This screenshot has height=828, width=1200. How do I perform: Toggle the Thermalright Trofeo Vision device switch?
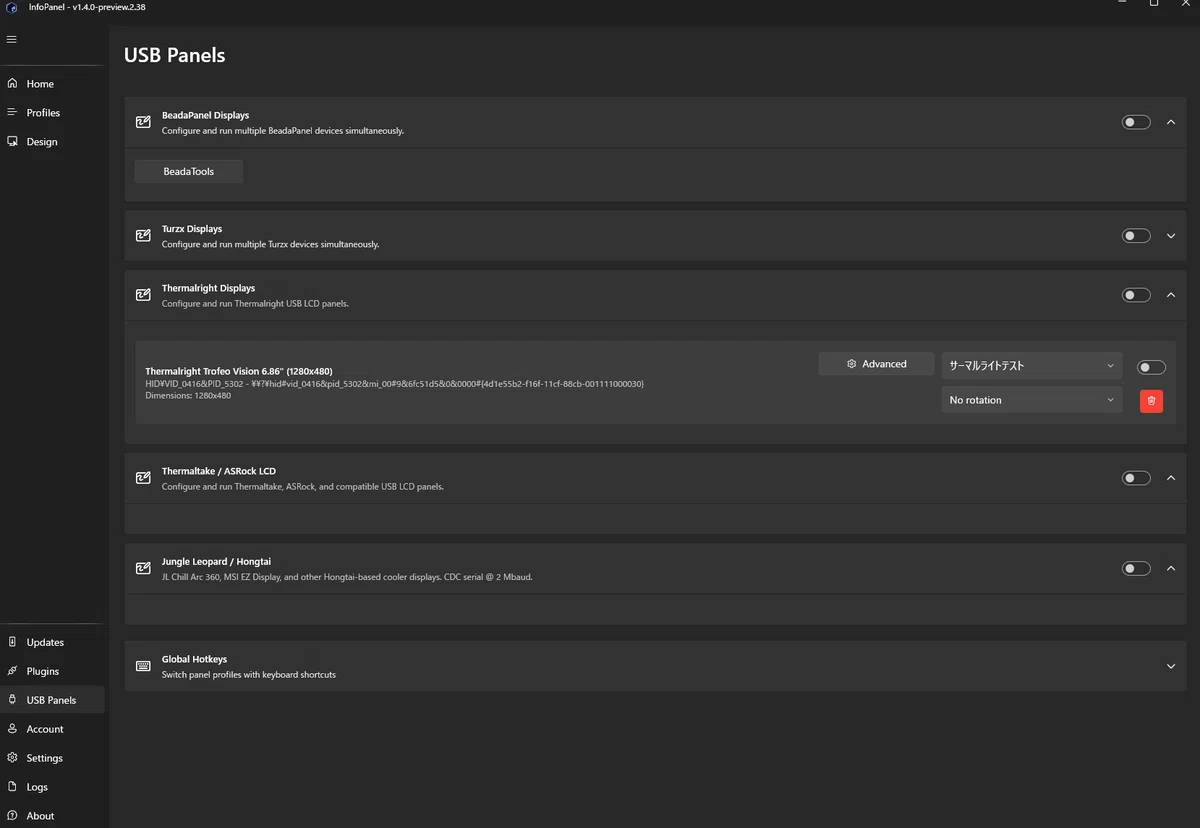pyautogui.click(x=1152, y=367)
